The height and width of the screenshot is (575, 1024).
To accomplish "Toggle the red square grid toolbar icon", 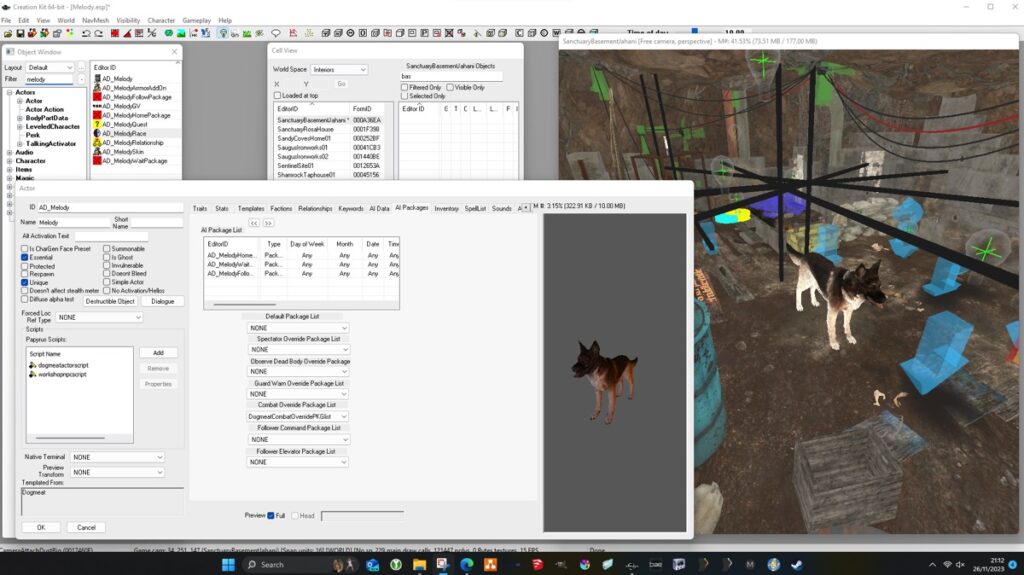I will pyautogui.click(x=115, y=33).
